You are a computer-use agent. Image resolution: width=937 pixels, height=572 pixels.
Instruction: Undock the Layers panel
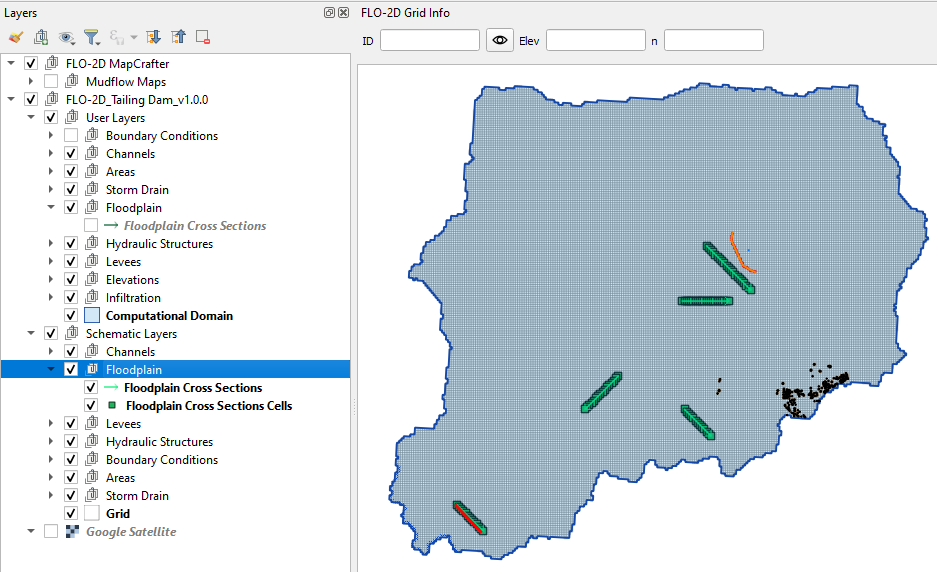pyautogui.click(x=329, y=13)
